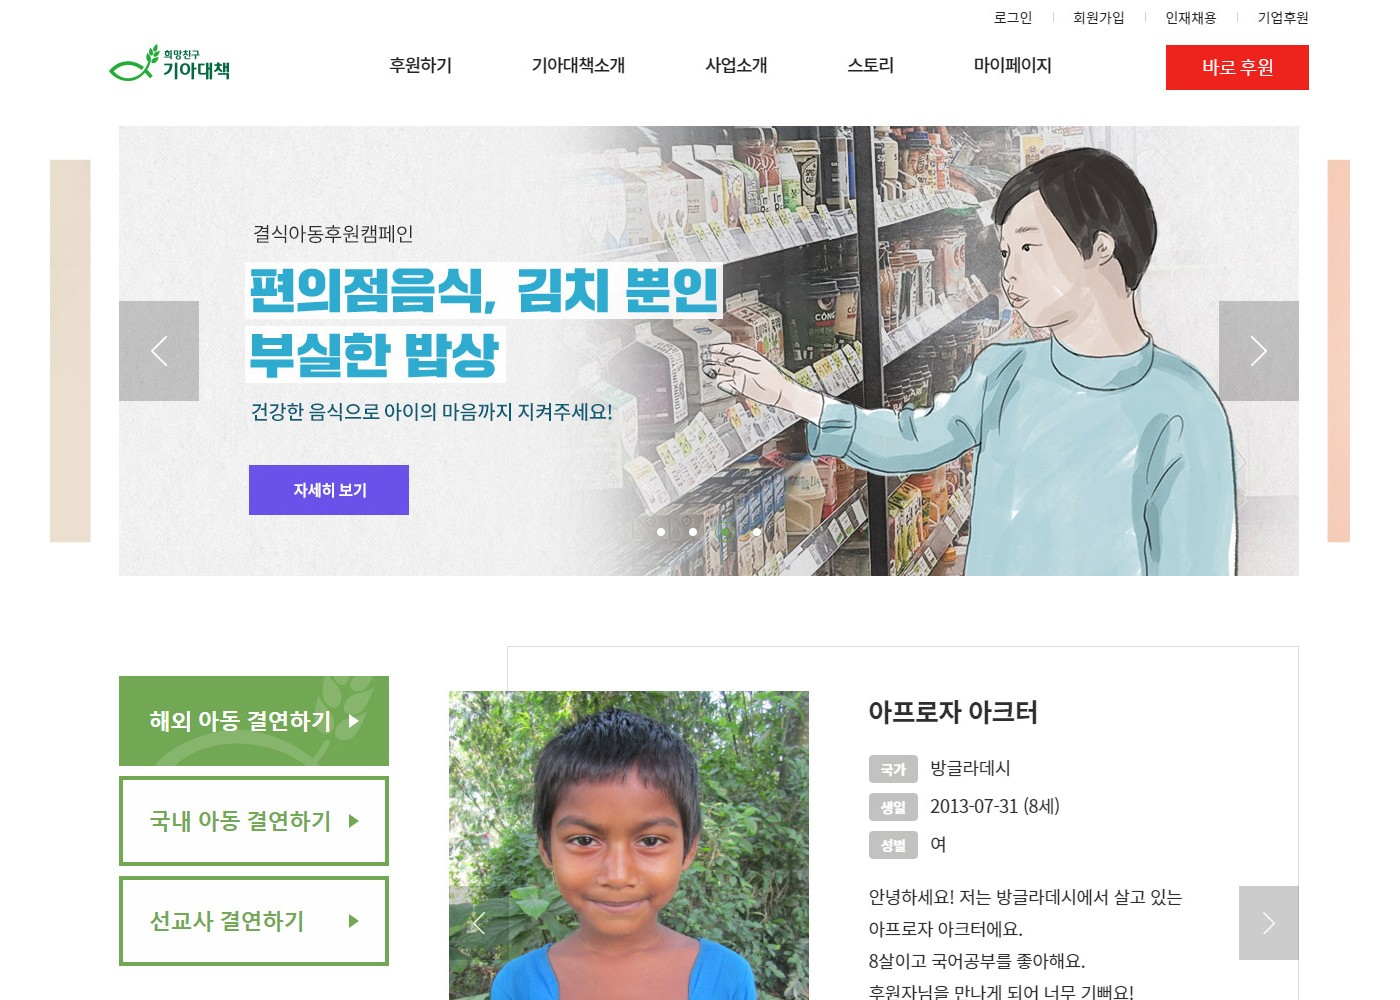The image size is (1400, 1000).
Task: Open the 로그인 link
Action: pos(1012,17)
